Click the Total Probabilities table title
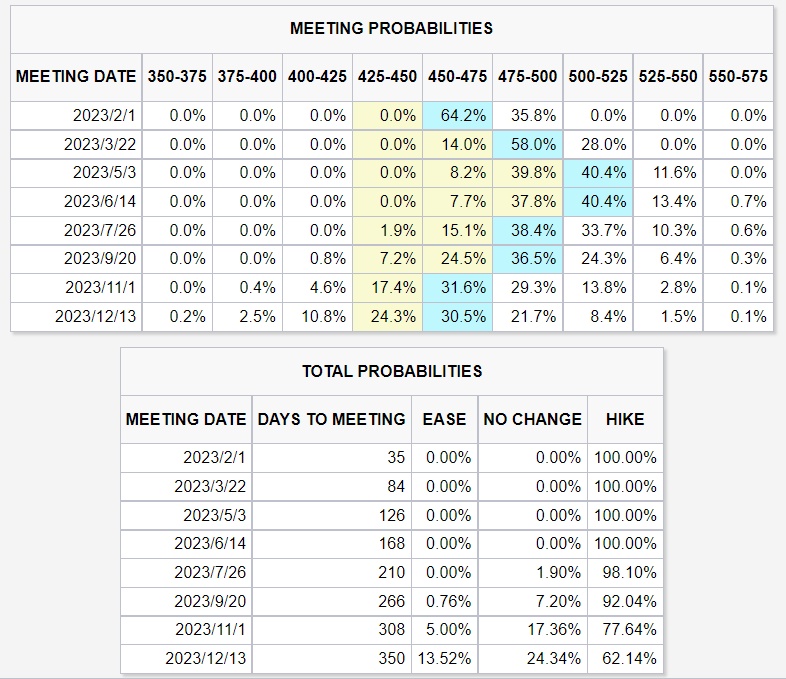 [392, 371]
